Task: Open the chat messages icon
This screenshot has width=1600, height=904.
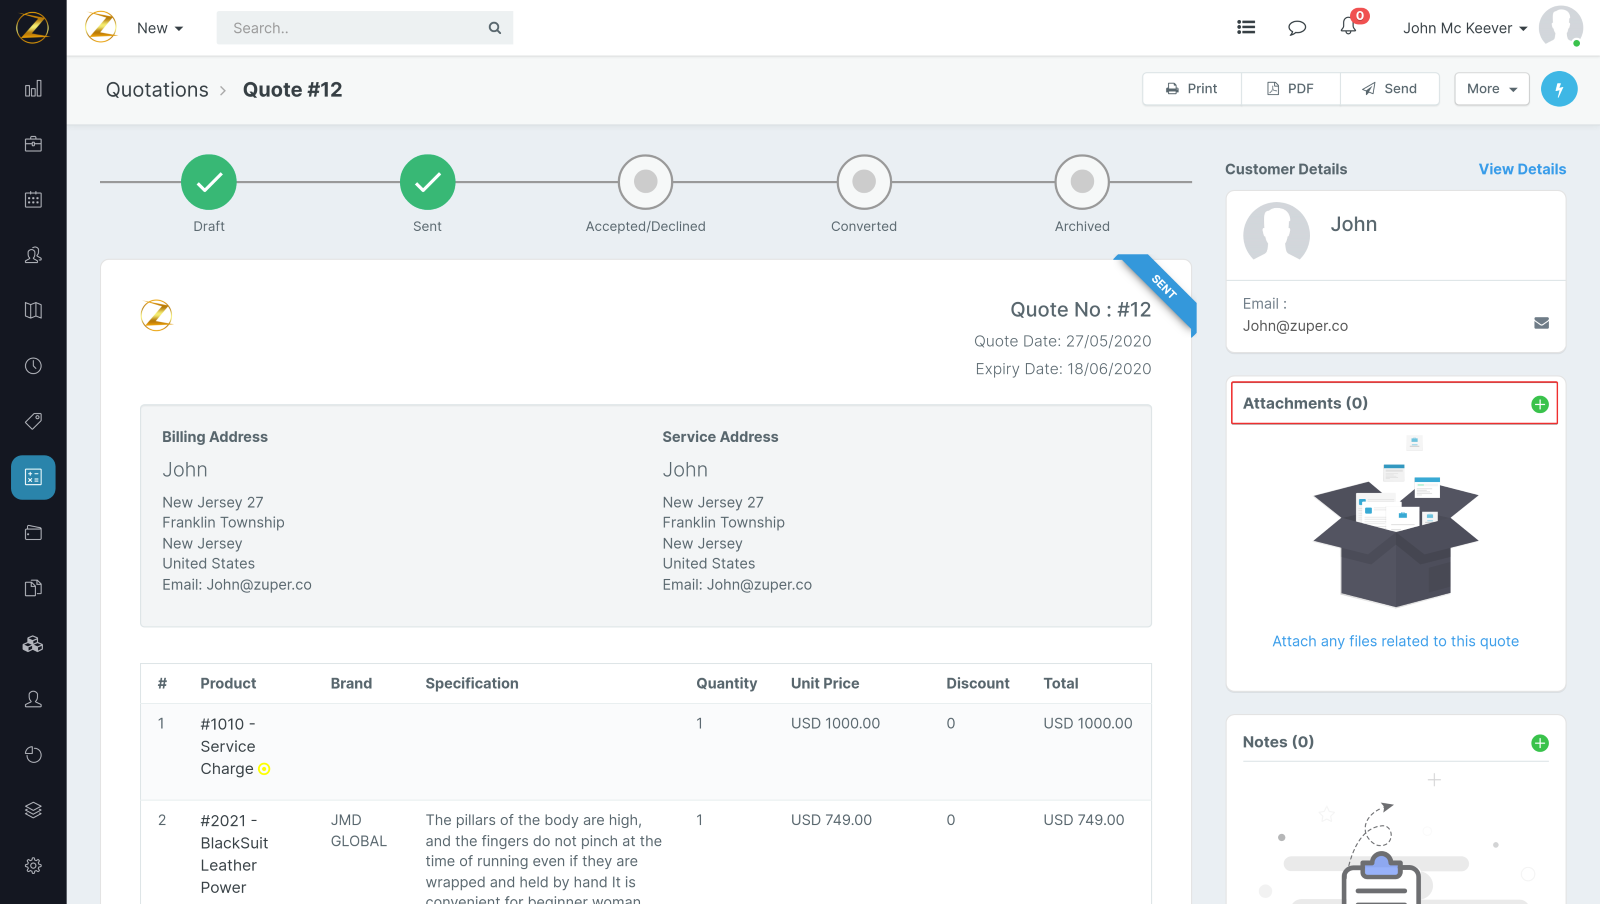Action: point(1297,28)
